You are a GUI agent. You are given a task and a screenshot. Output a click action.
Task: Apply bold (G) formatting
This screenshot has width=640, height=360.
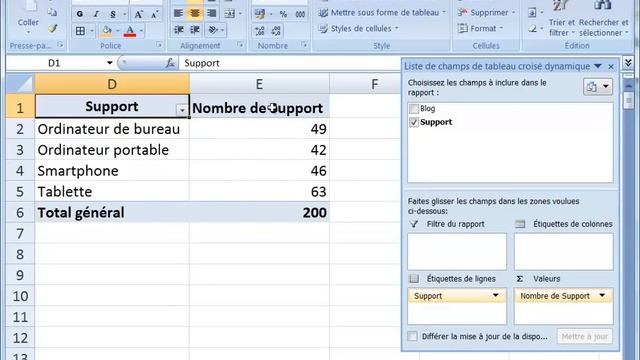80,14
